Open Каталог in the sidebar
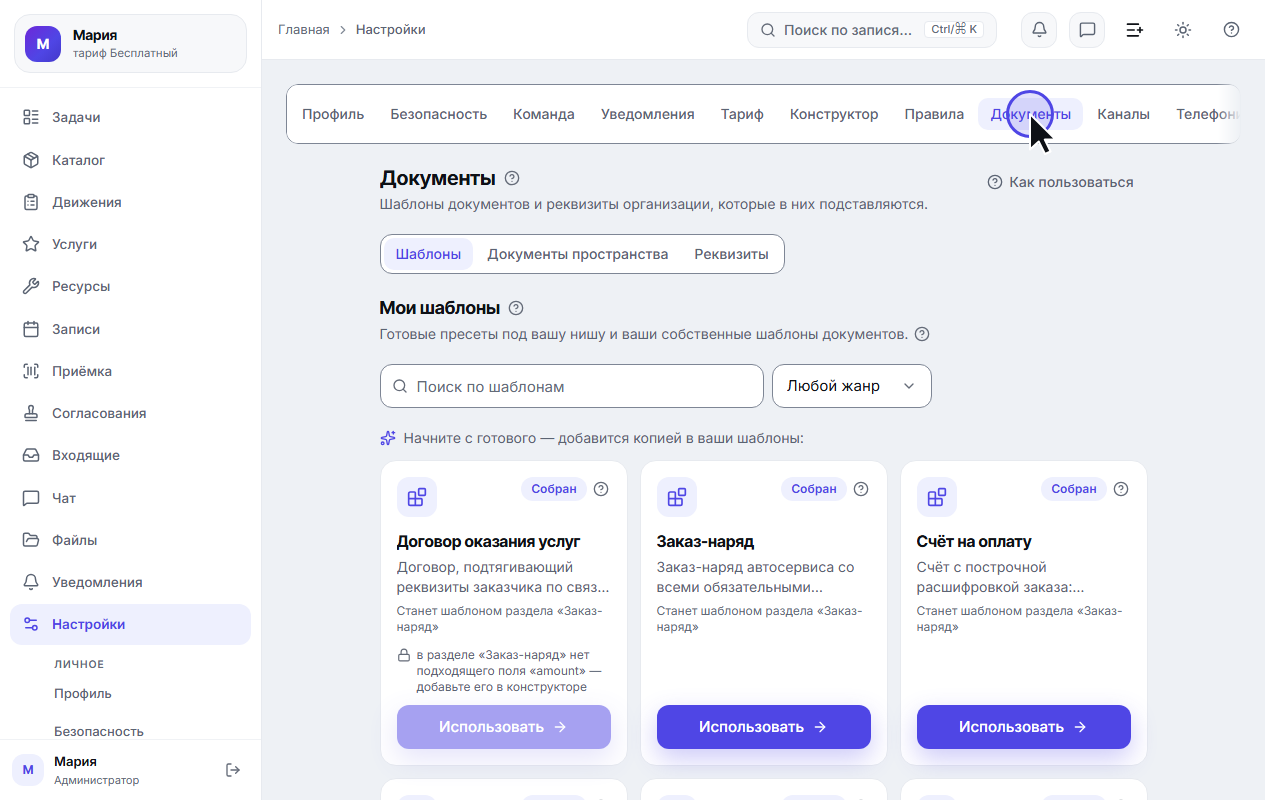 130,160
